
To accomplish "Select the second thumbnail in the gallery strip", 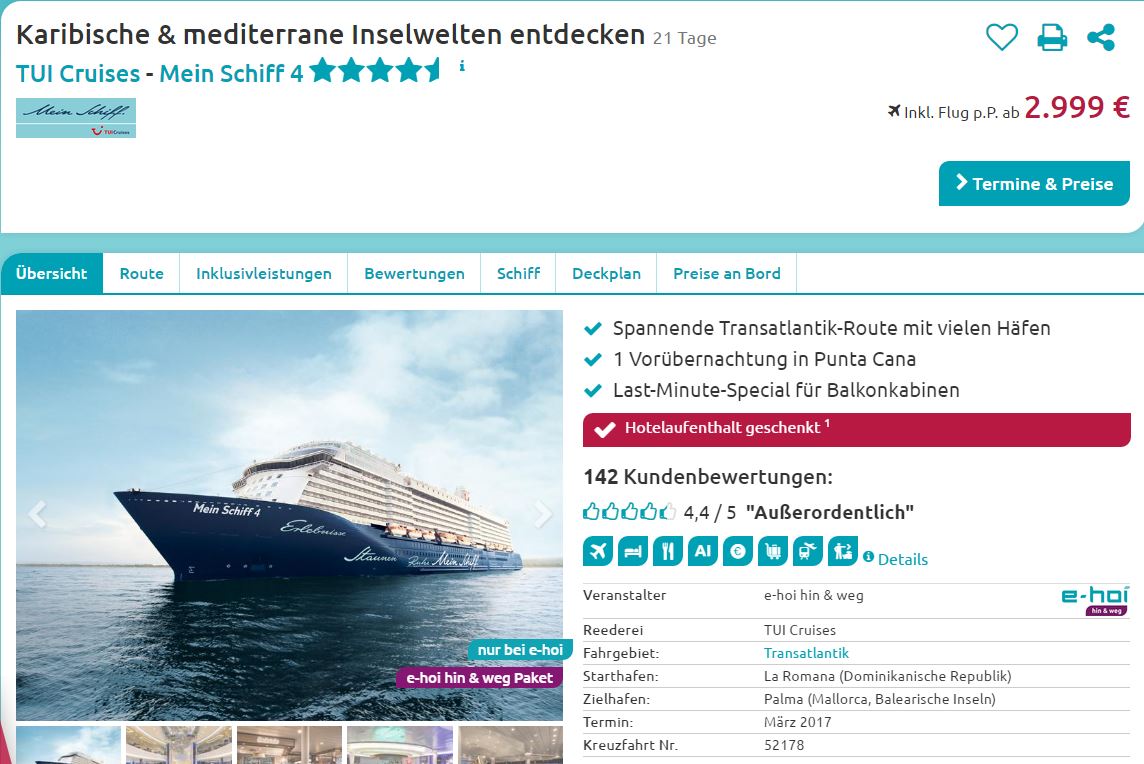I will [179, 745].
